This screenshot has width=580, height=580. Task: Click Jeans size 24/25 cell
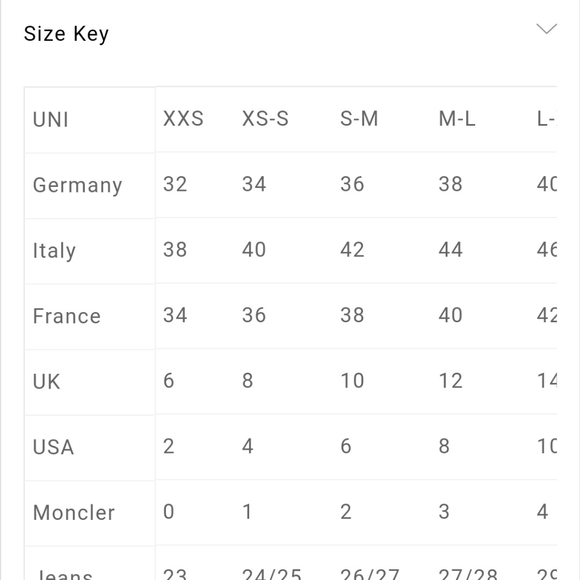(x=272, y=574)
